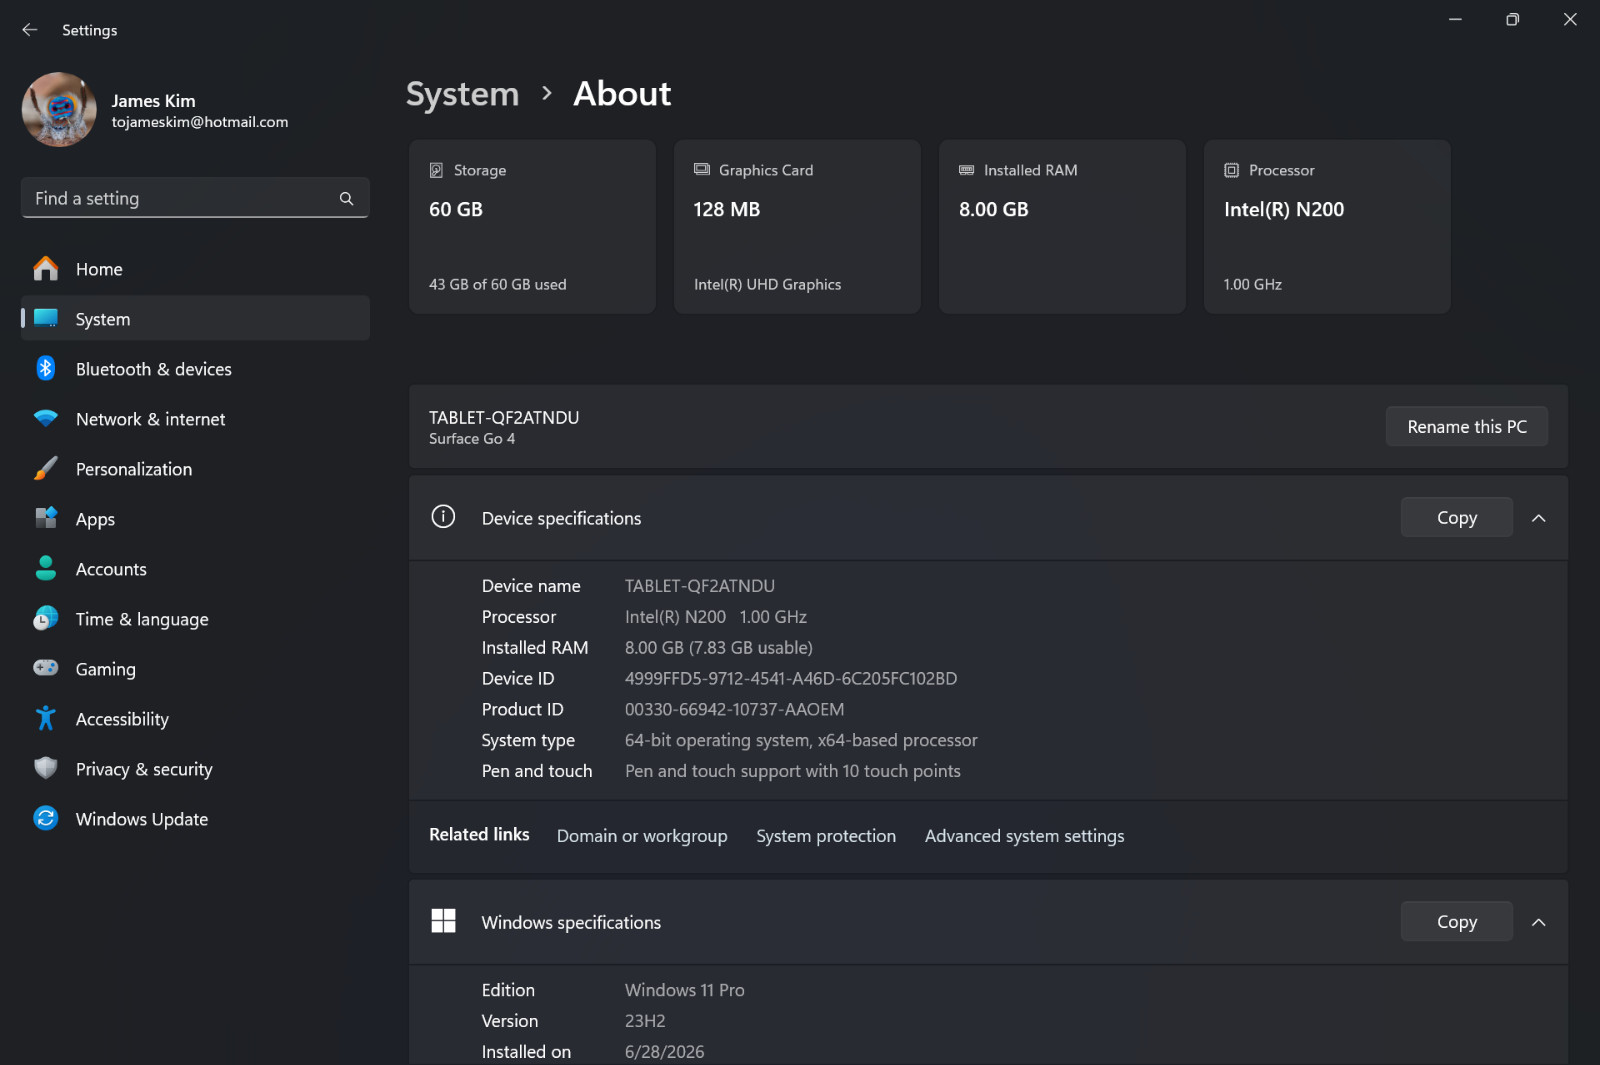Click the Time & language clock icon
This screenshot has width=1600, height=1065.
coord(46,618)
